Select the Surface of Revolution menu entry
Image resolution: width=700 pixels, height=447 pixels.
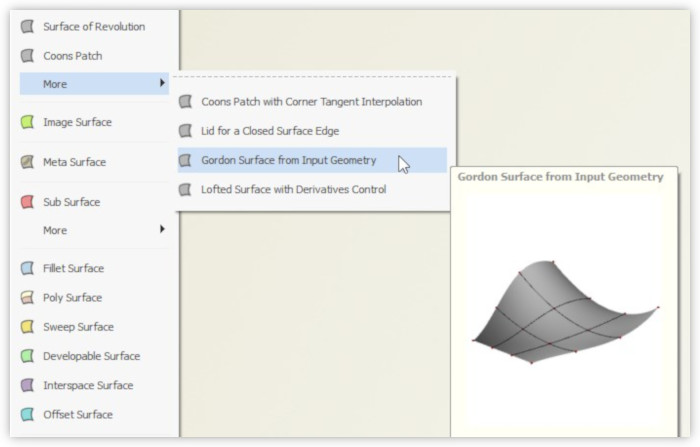[94, 26]
